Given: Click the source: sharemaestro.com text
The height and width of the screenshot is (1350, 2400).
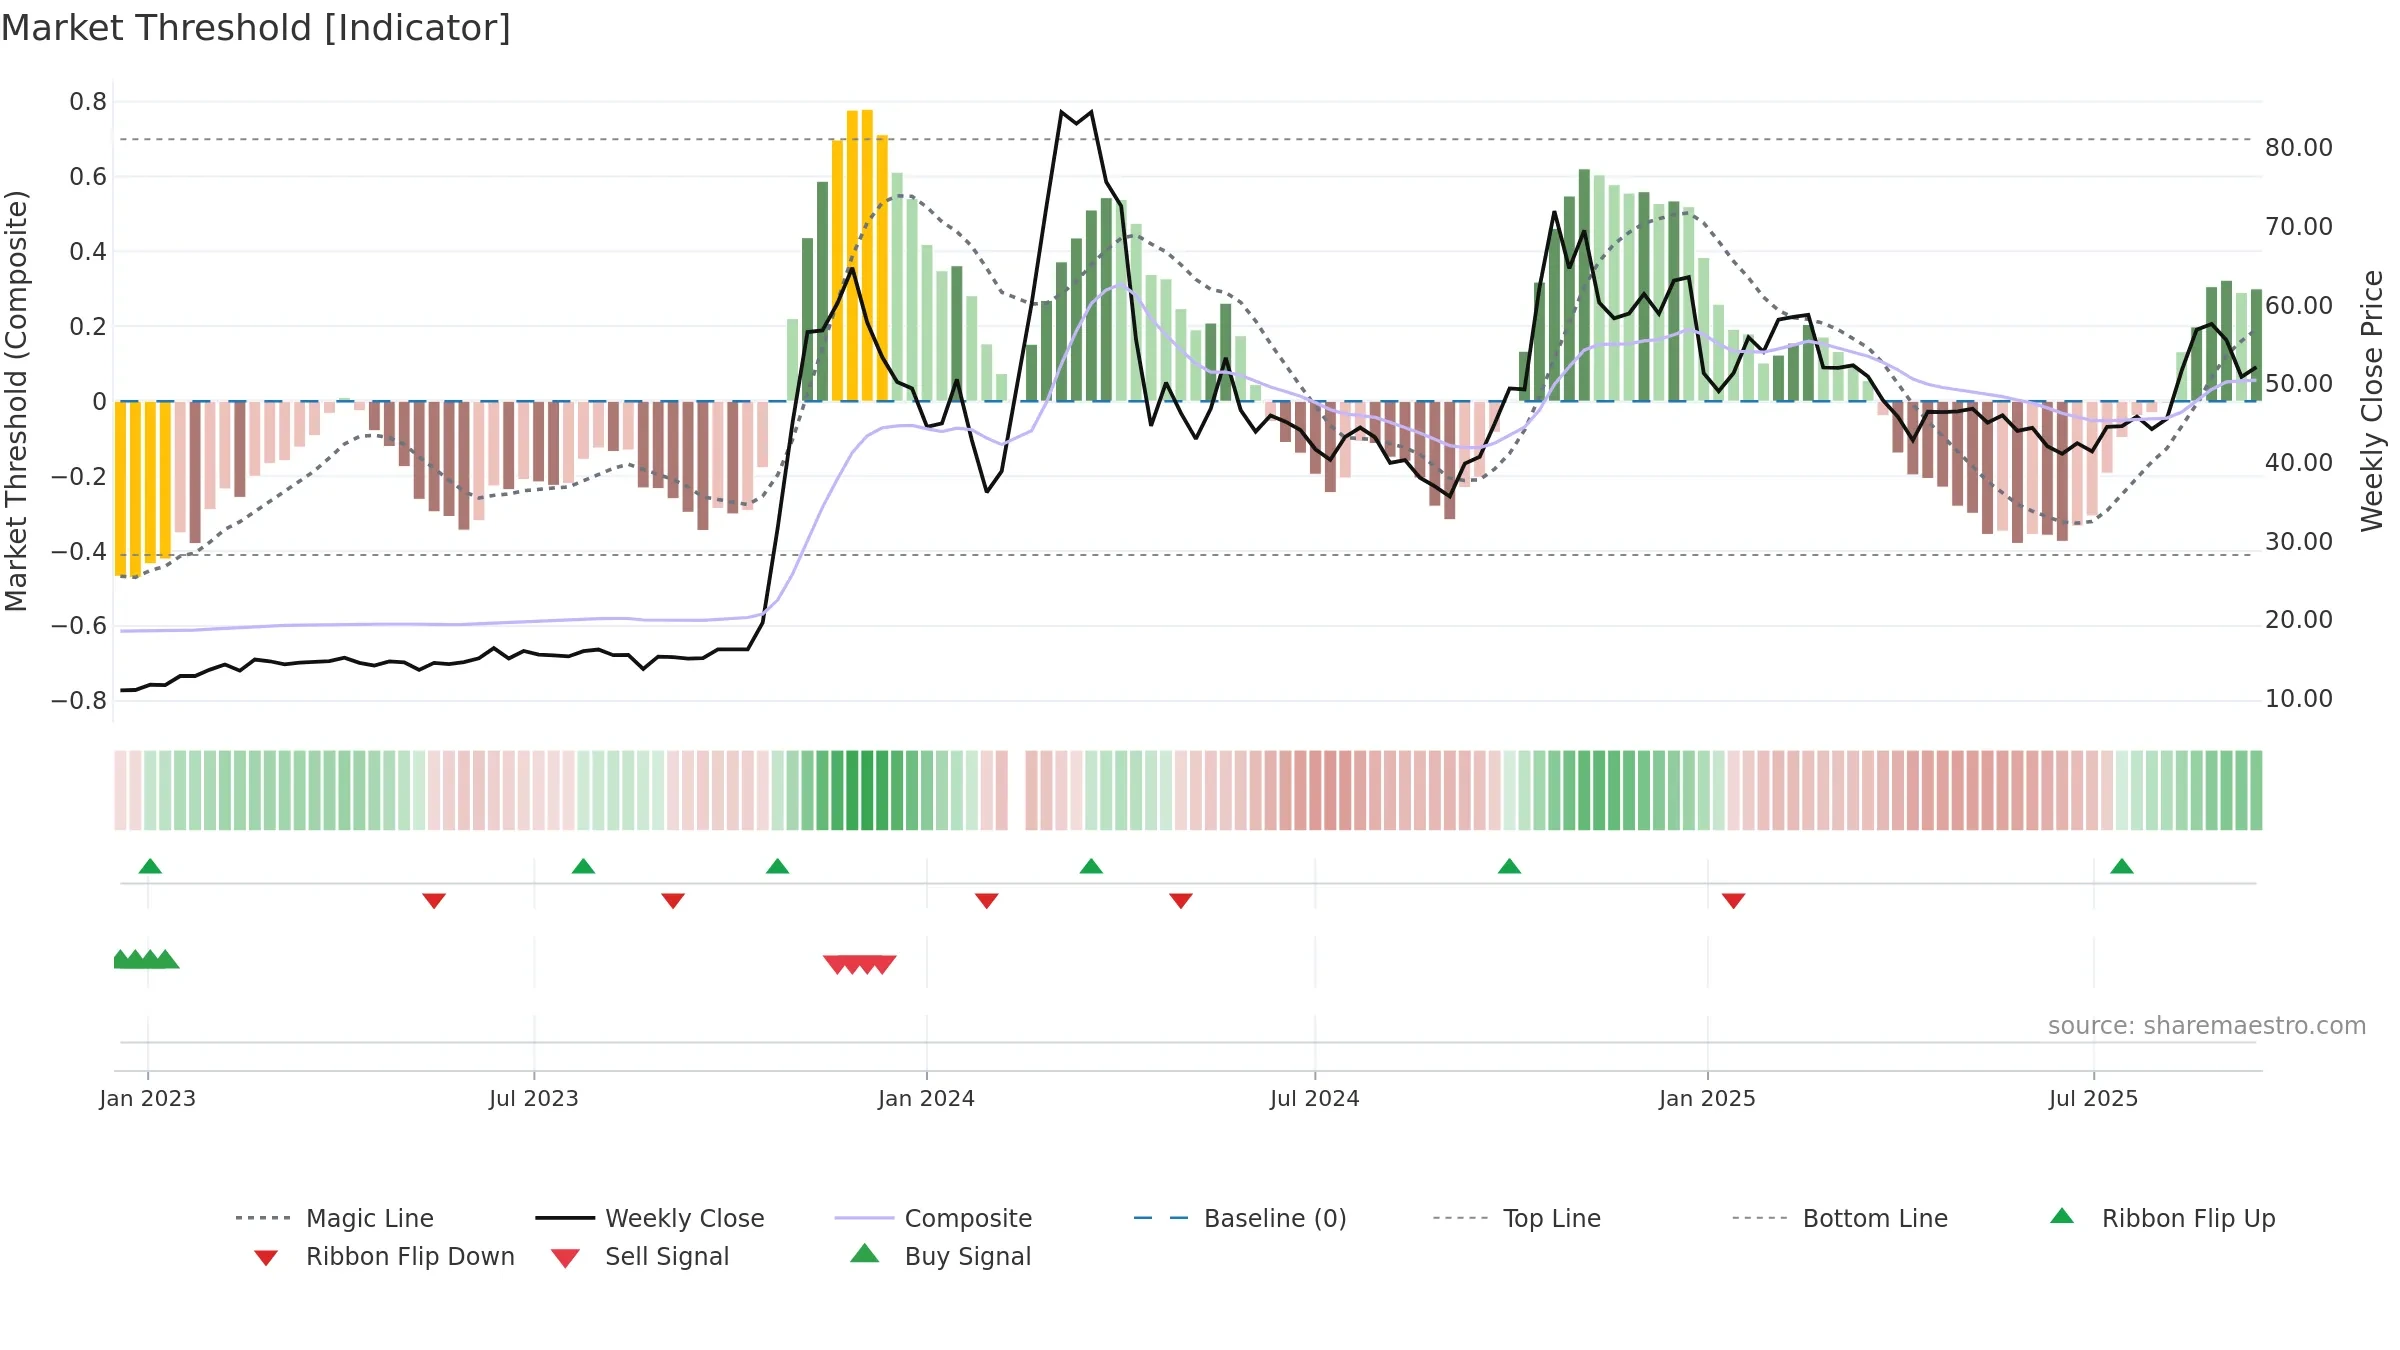Looking at the screenshot, I should click(x=2207, y=1026).
